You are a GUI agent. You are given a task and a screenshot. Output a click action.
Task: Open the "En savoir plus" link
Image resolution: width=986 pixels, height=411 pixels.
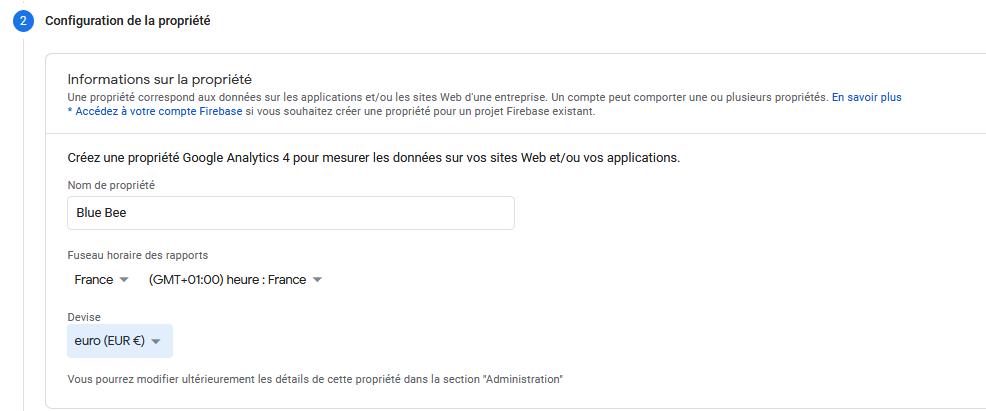point(867,97)
